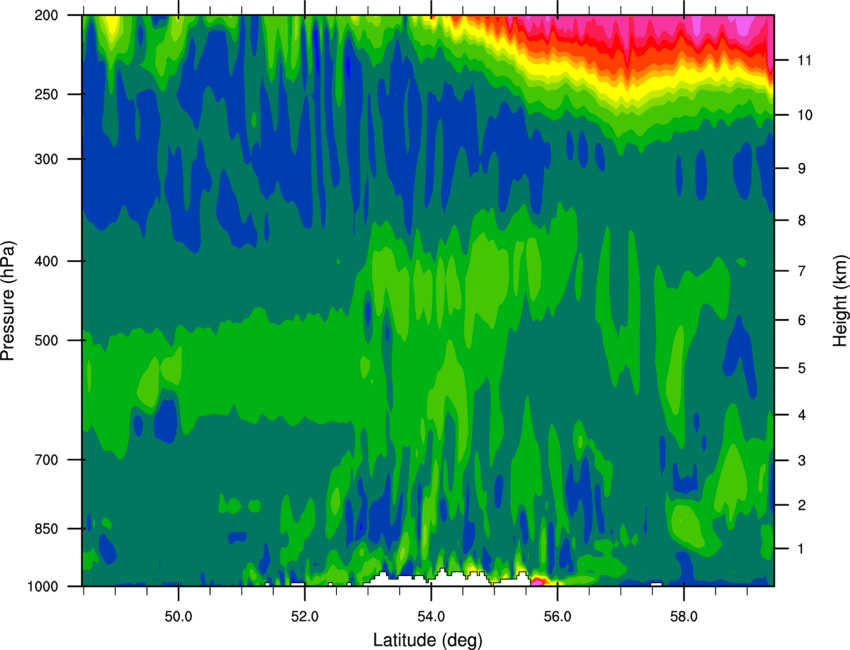Image resolution: width=850 pixels, height=650 pixels.
Task: Click height tick label 4
Action: (801, 415)
